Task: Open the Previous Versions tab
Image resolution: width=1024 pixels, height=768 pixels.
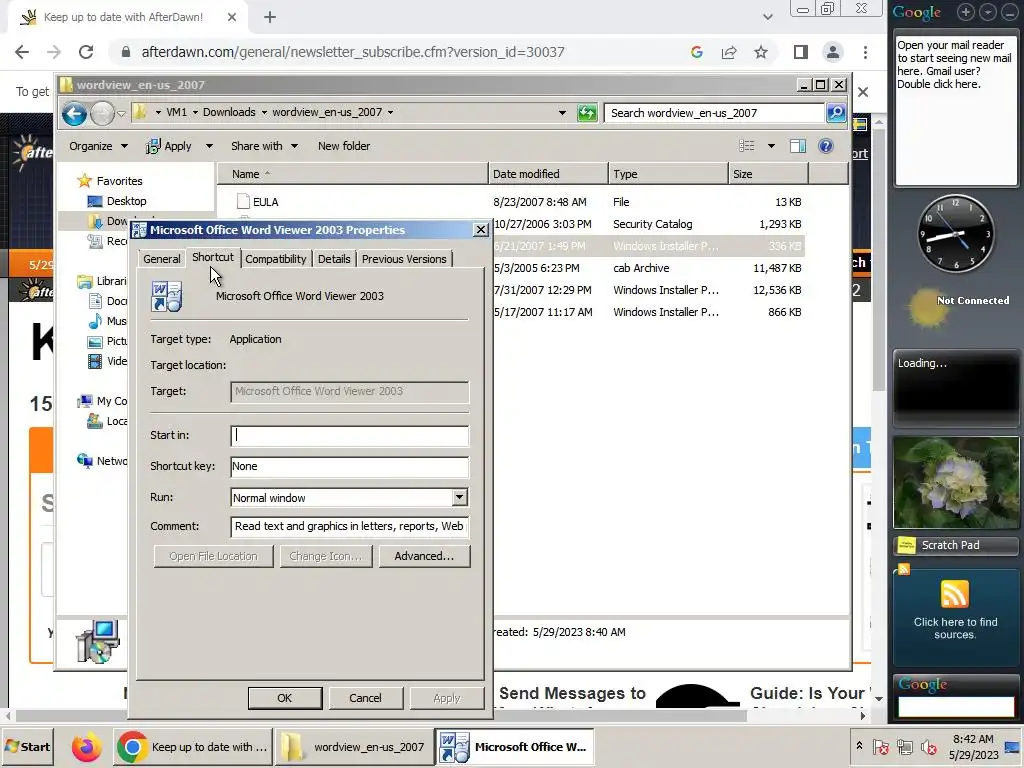Action: [404, 259]
